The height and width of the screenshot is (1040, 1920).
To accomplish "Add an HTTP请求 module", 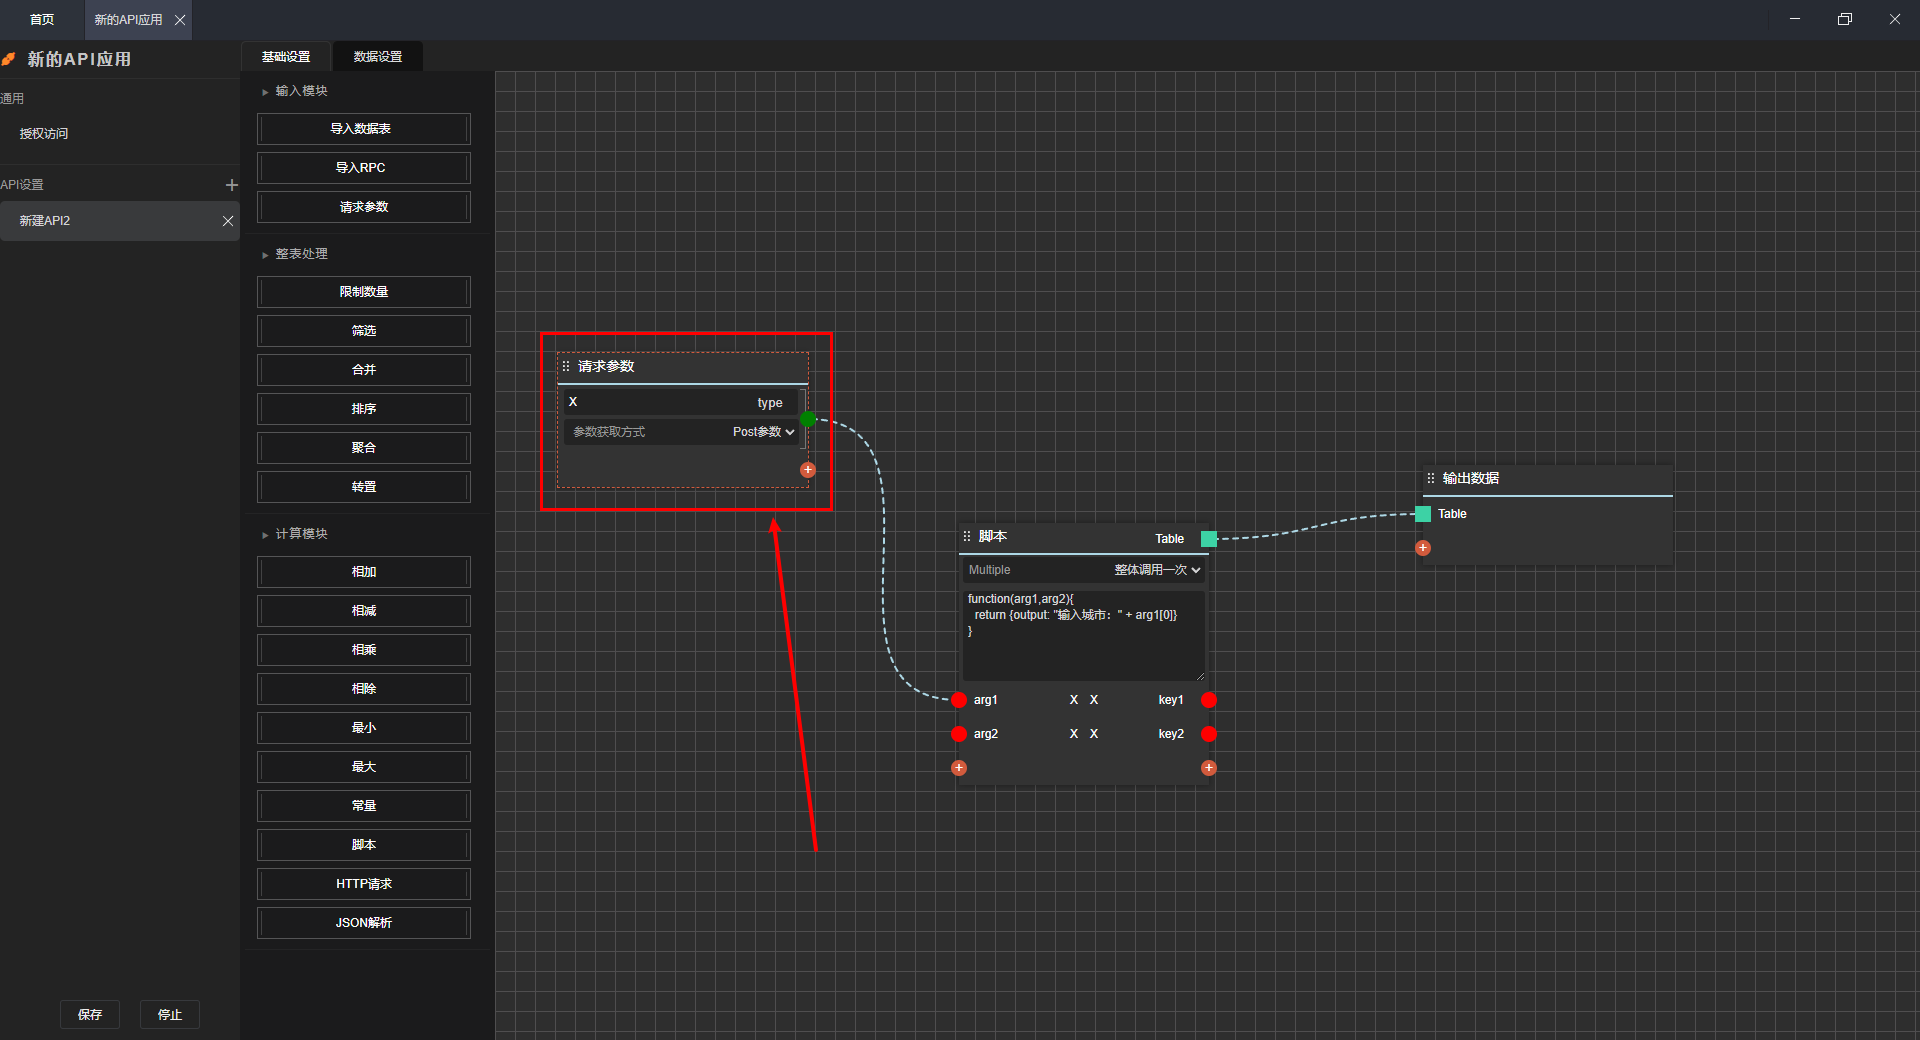I will coord(364,884).
